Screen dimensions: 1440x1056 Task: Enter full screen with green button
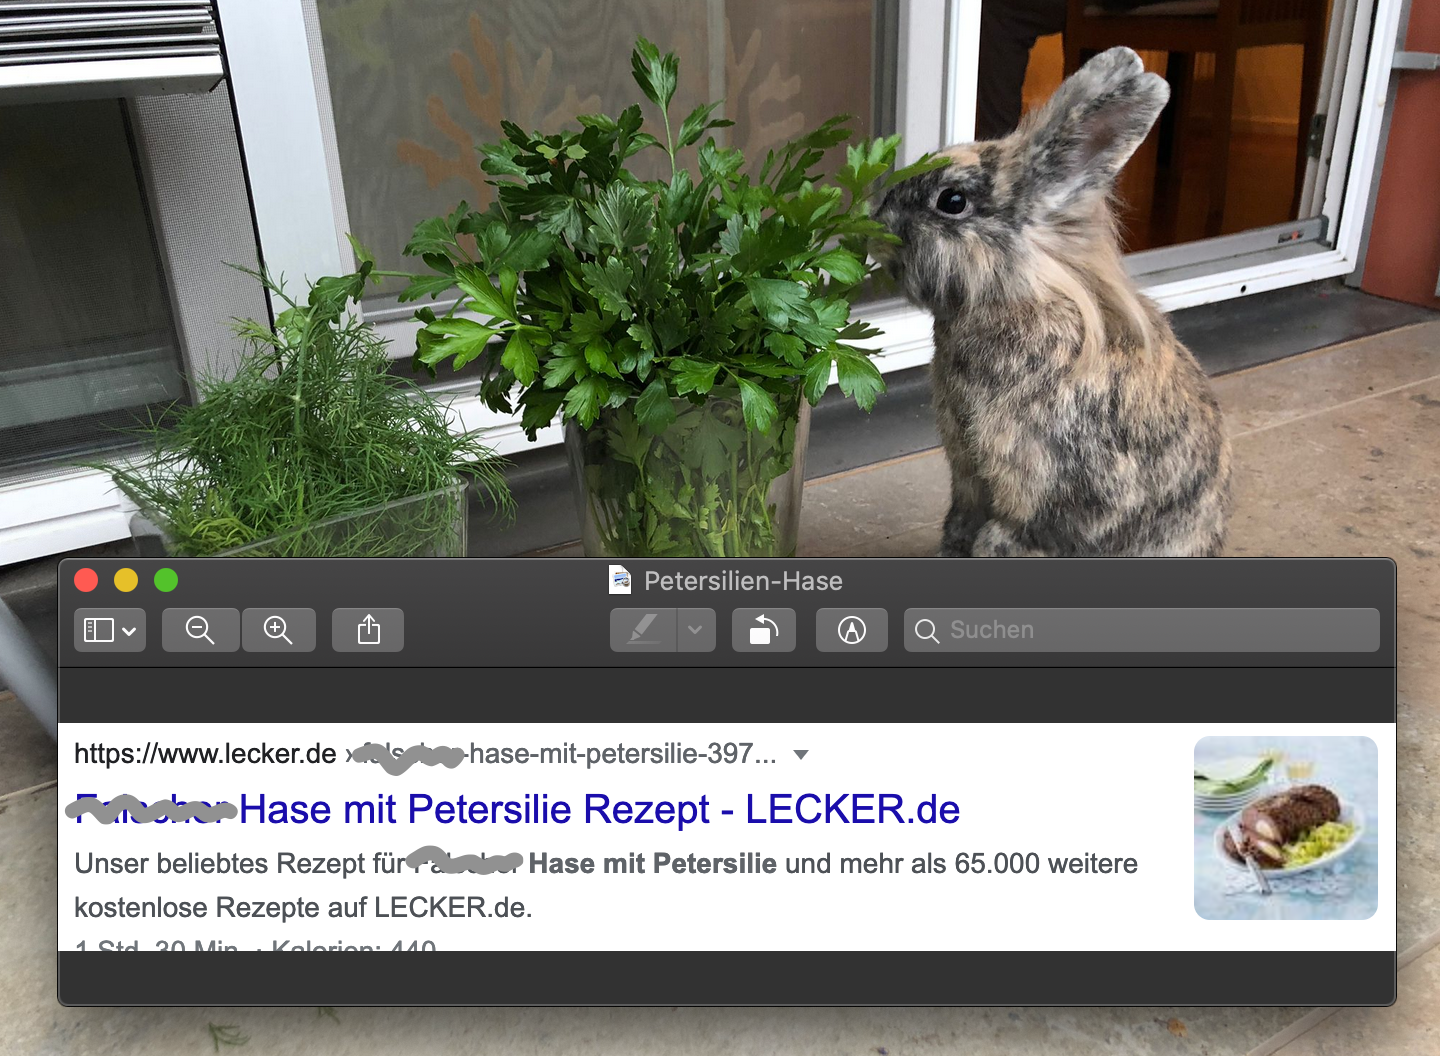[x=166, y=580]
